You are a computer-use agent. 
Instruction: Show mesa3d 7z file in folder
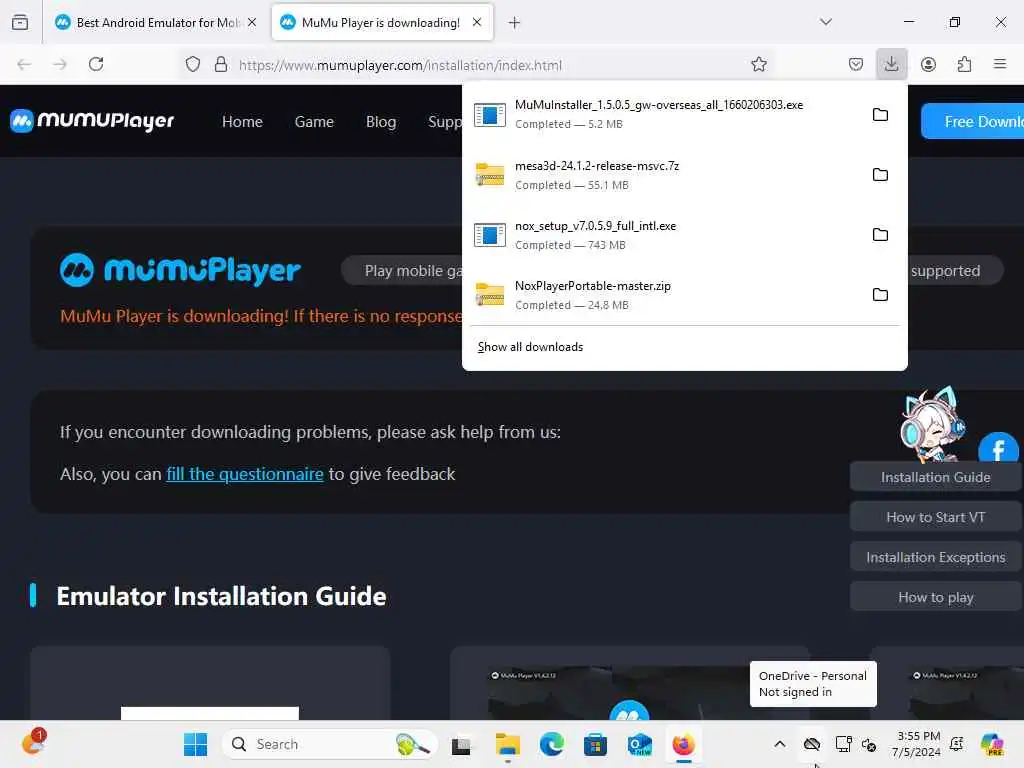[880, 175]
